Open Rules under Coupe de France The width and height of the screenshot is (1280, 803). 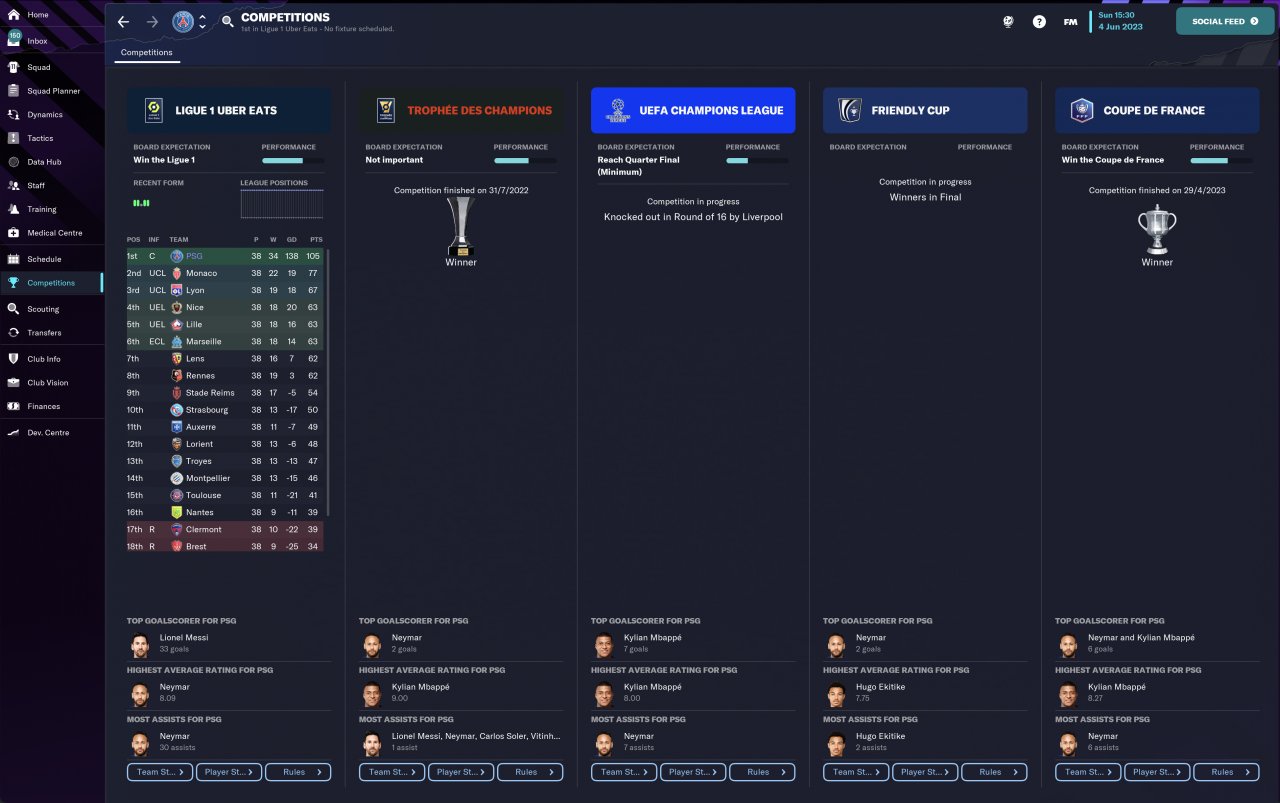[1226, 772]
